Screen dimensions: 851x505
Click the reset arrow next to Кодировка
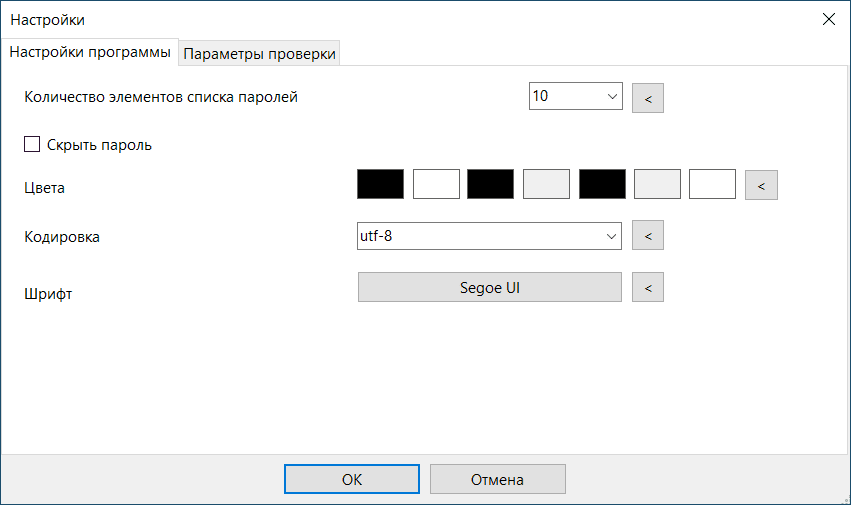pos(647,236)
